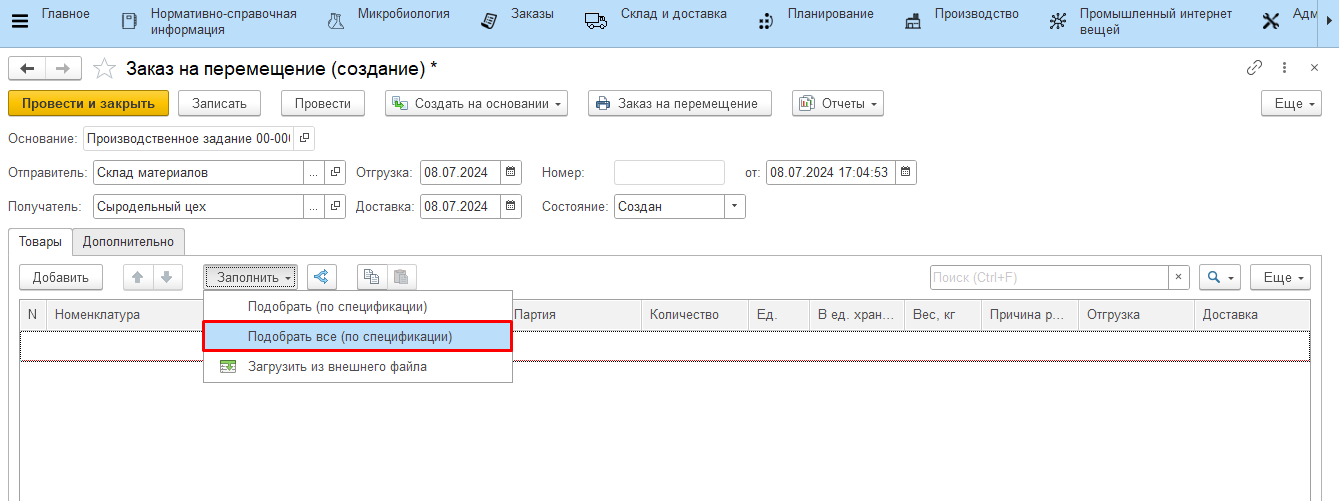The image size is (1339, 501).
Task: Open Создать на основании dropdown
Action: click(x=477, y=104)
